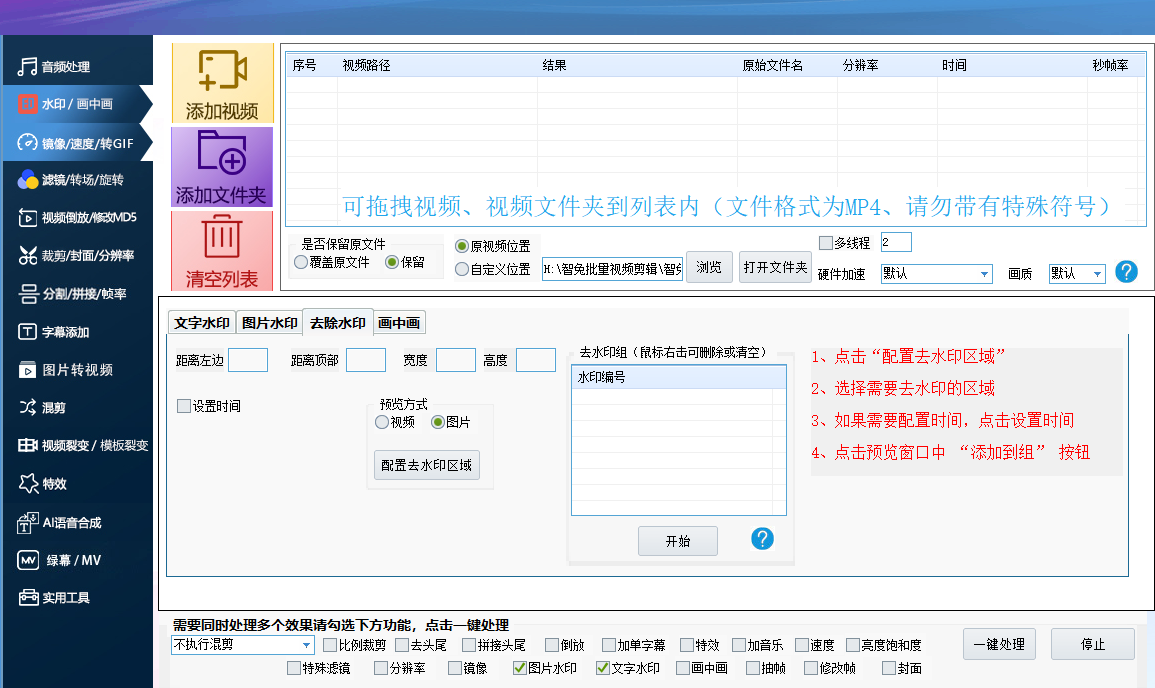The height and width of the screenshot is (688, 1155).
Task: Click the 清空列表 trash icon
Action: (222, 238)
